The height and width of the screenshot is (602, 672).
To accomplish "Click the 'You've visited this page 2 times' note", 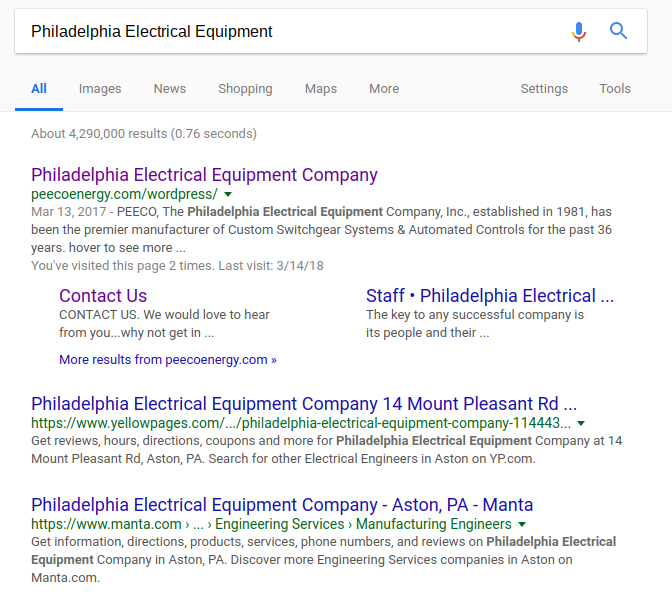I will [x=177, y=266].
